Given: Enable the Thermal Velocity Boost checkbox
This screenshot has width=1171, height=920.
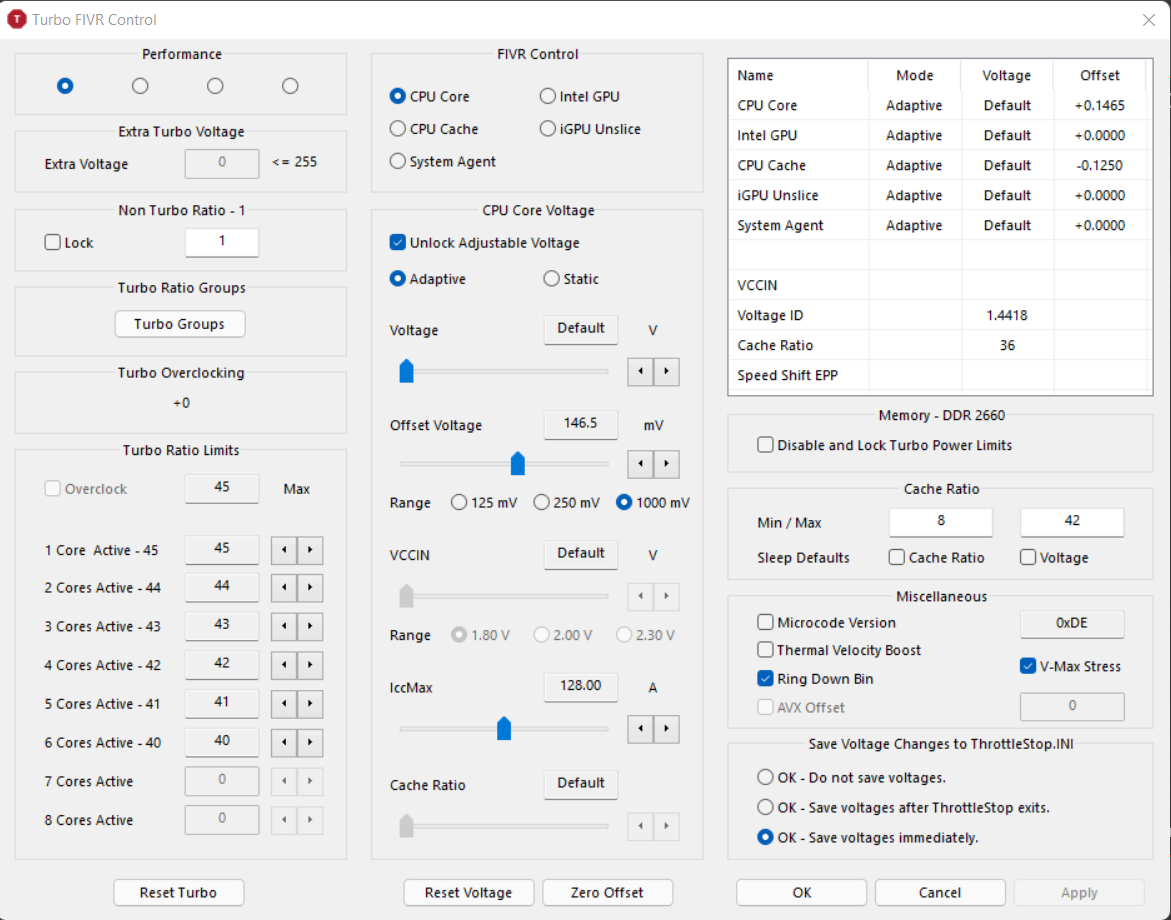Looking at the screenshot, I should point(766,650).
